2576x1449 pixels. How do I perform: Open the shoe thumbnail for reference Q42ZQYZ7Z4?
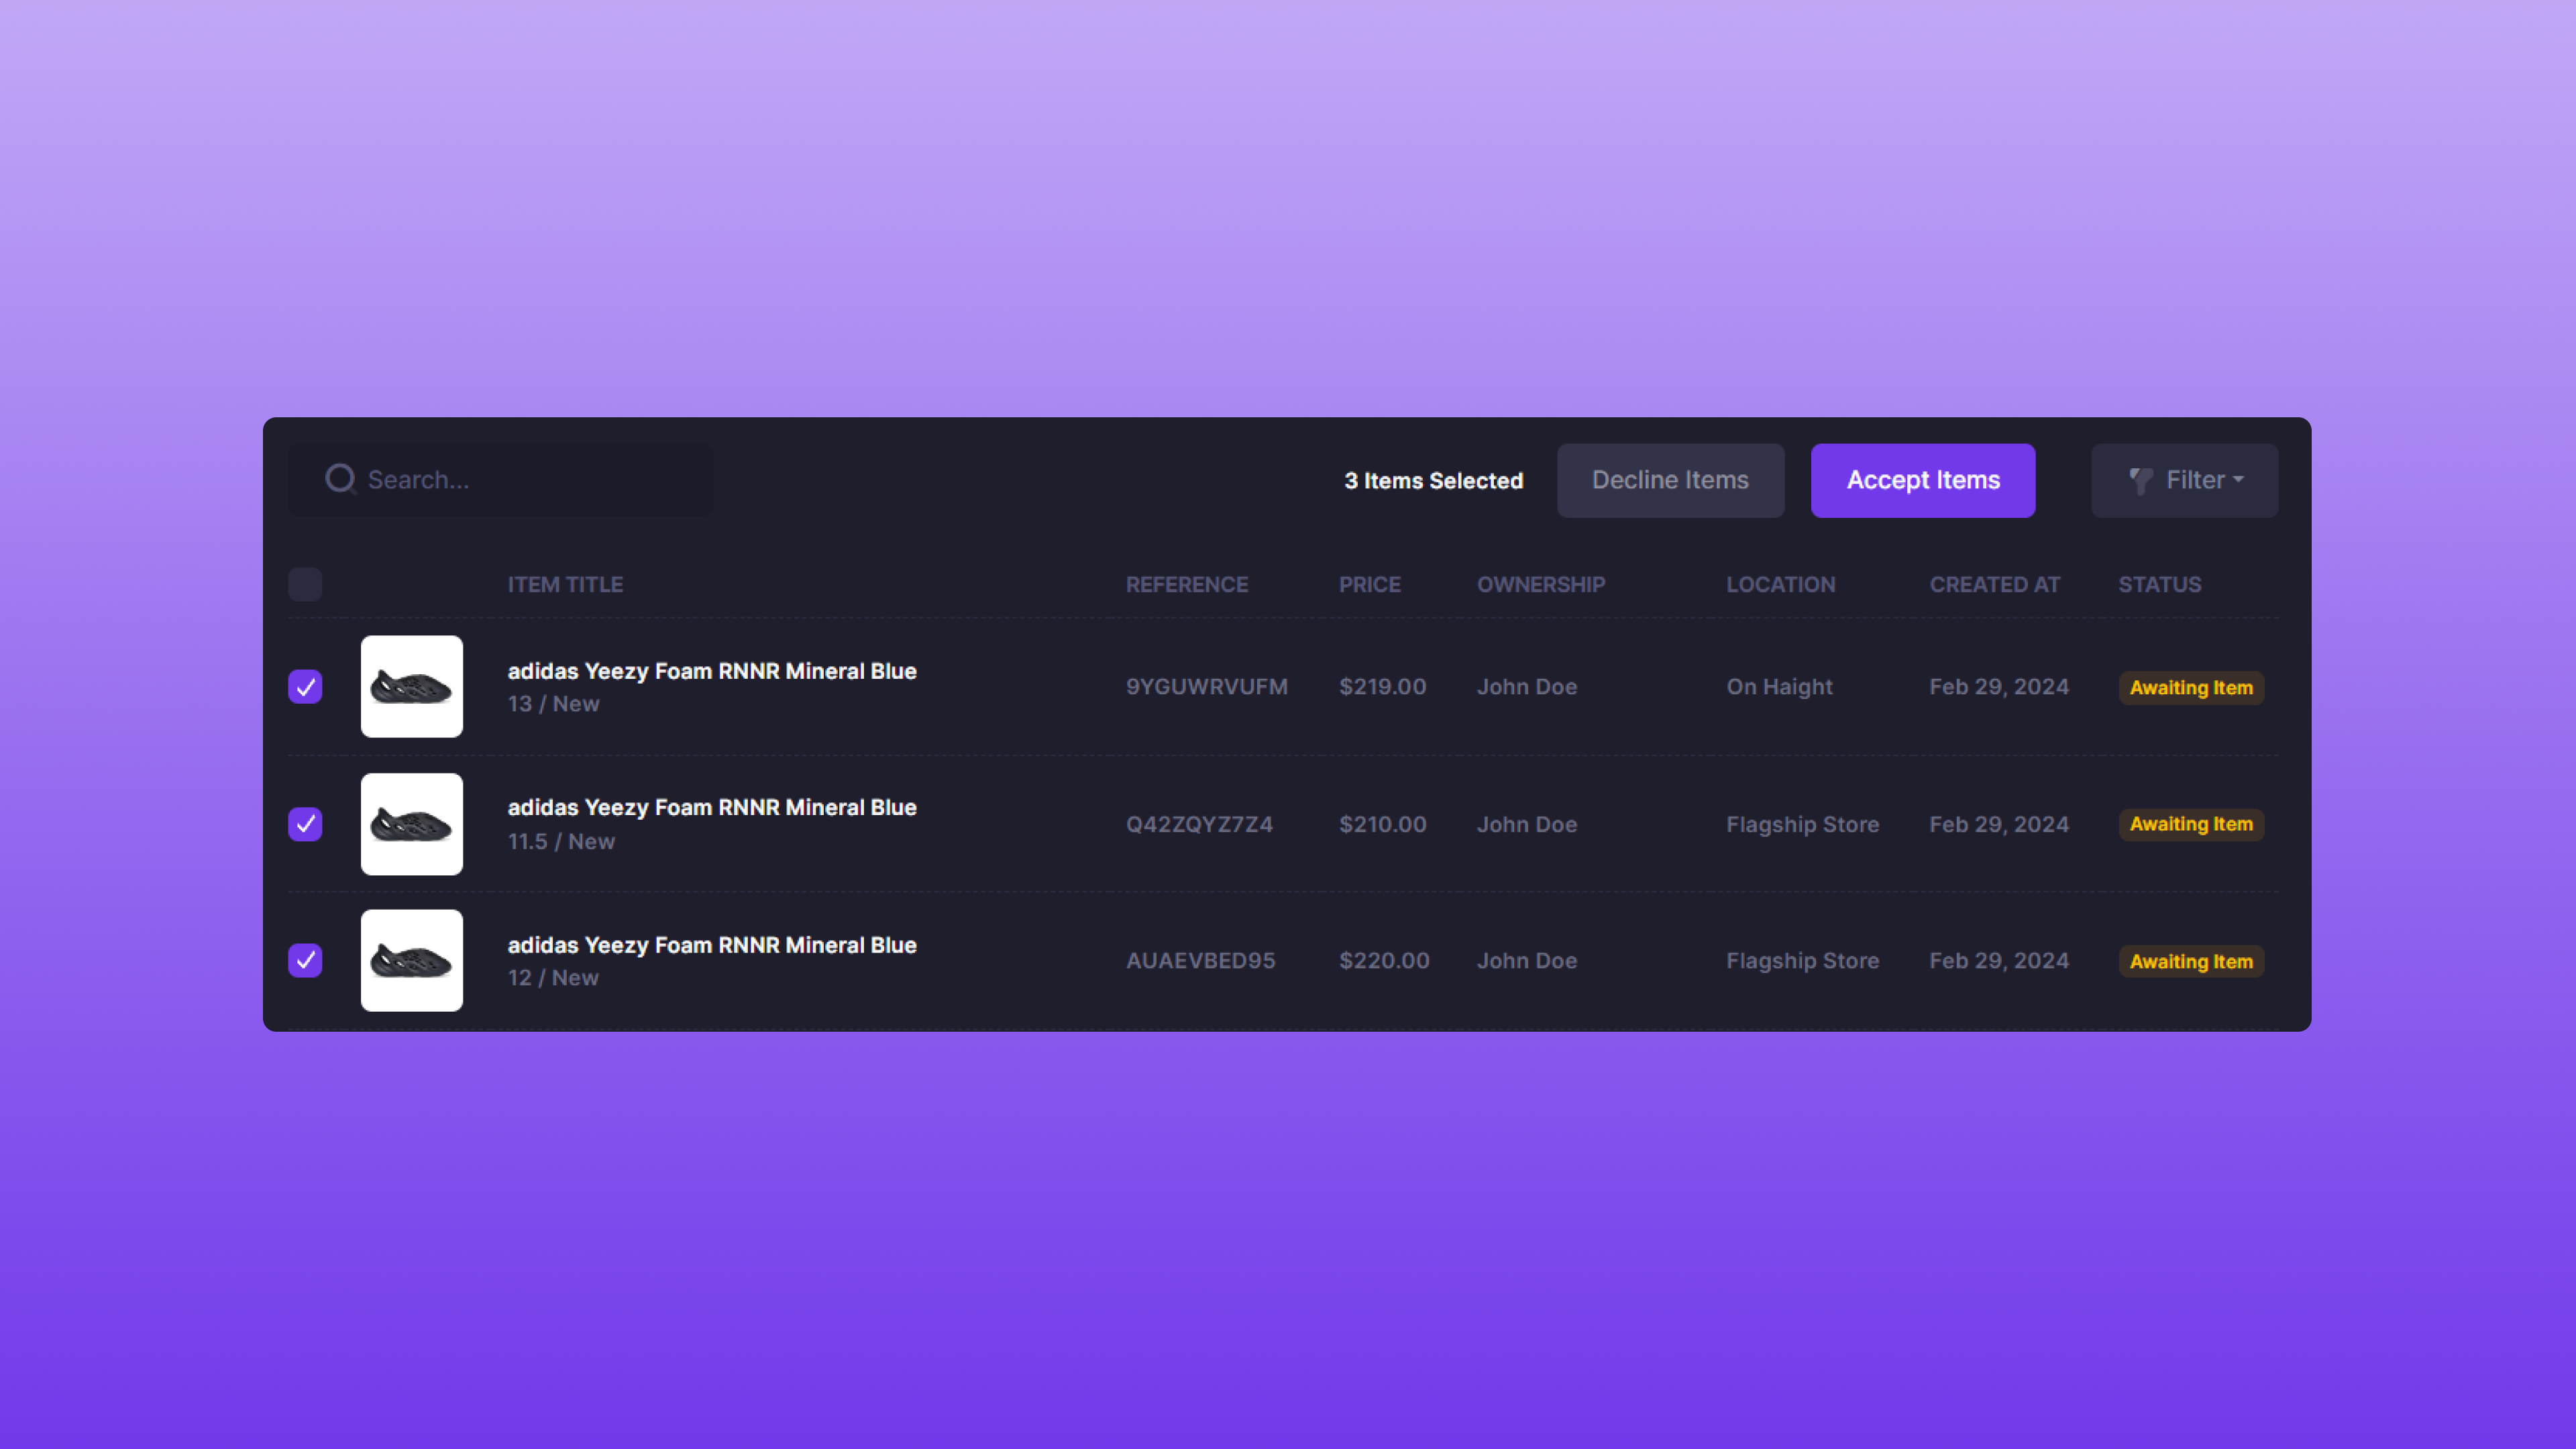pos(411,824)
